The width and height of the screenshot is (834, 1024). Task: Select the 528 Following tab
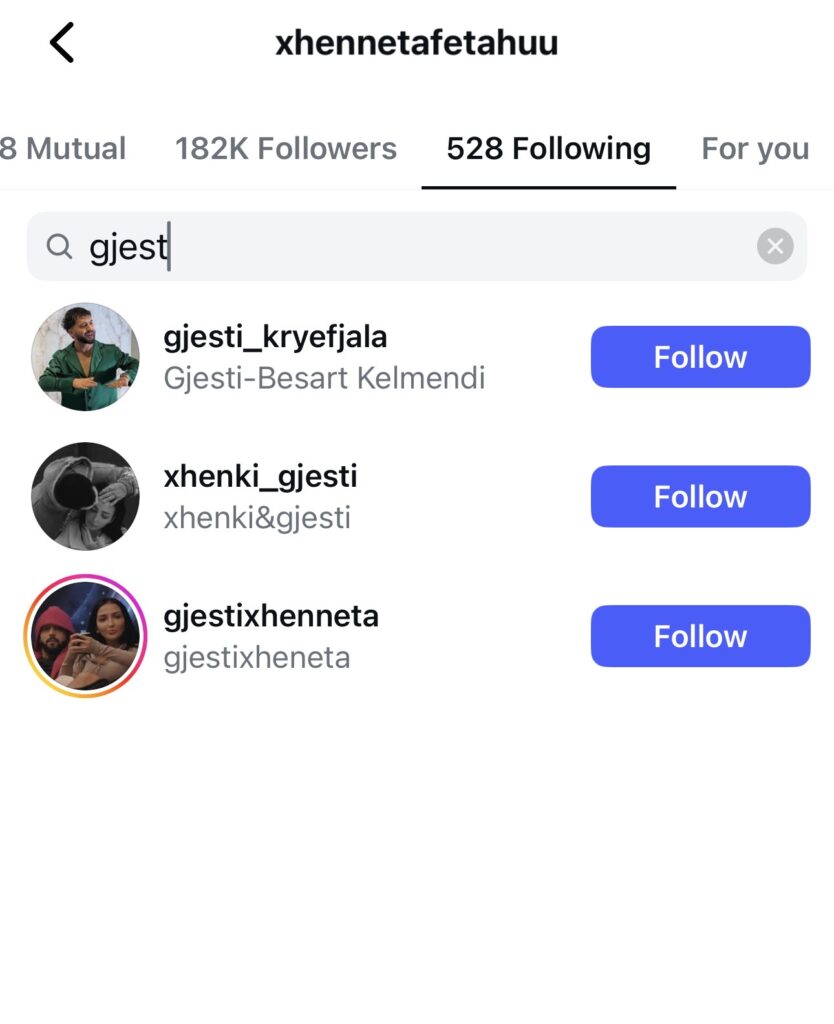(x=548, y=149)
